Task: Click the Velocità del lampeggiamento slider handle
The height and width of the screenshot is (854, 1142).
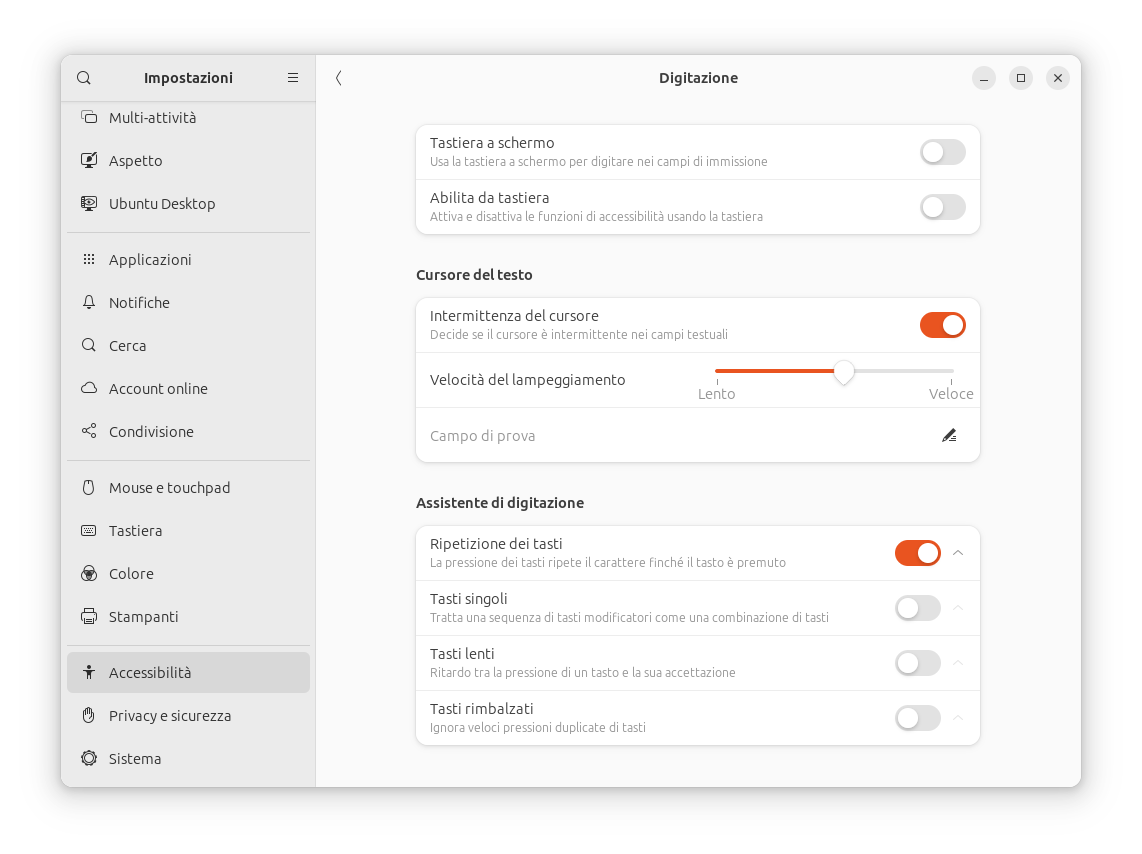Action: (844, 372)
